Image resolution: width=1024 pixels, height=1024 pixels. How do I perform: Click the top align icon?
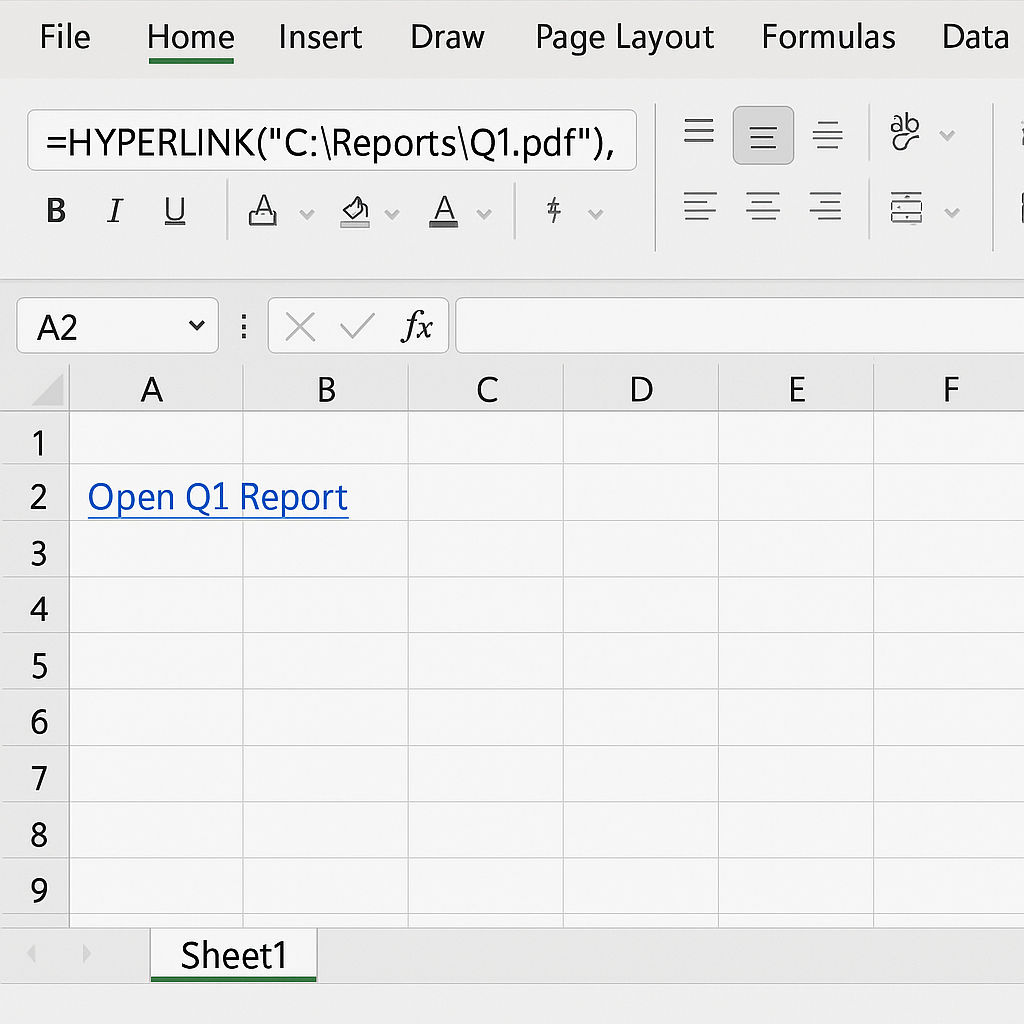pyautogui.click(x=699, y=133)
